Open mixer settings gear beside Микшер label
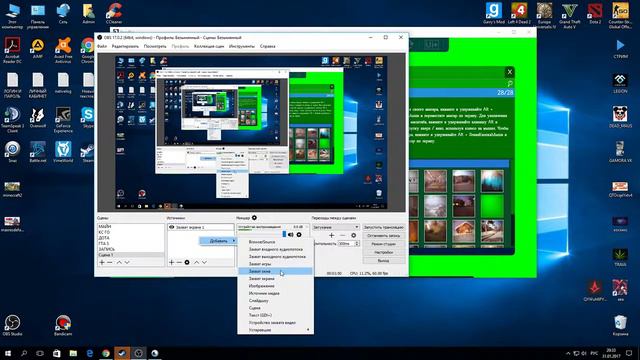640x360 pixels. click(x=254, y=218)
